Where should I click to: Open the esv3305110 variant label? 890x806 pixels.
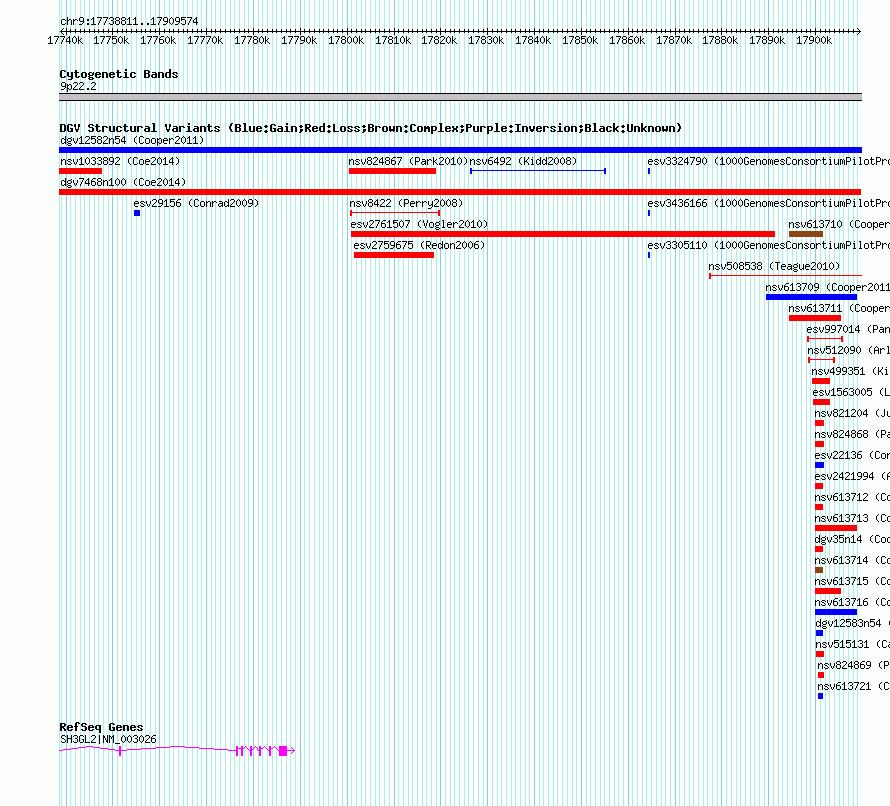[769, 245]
